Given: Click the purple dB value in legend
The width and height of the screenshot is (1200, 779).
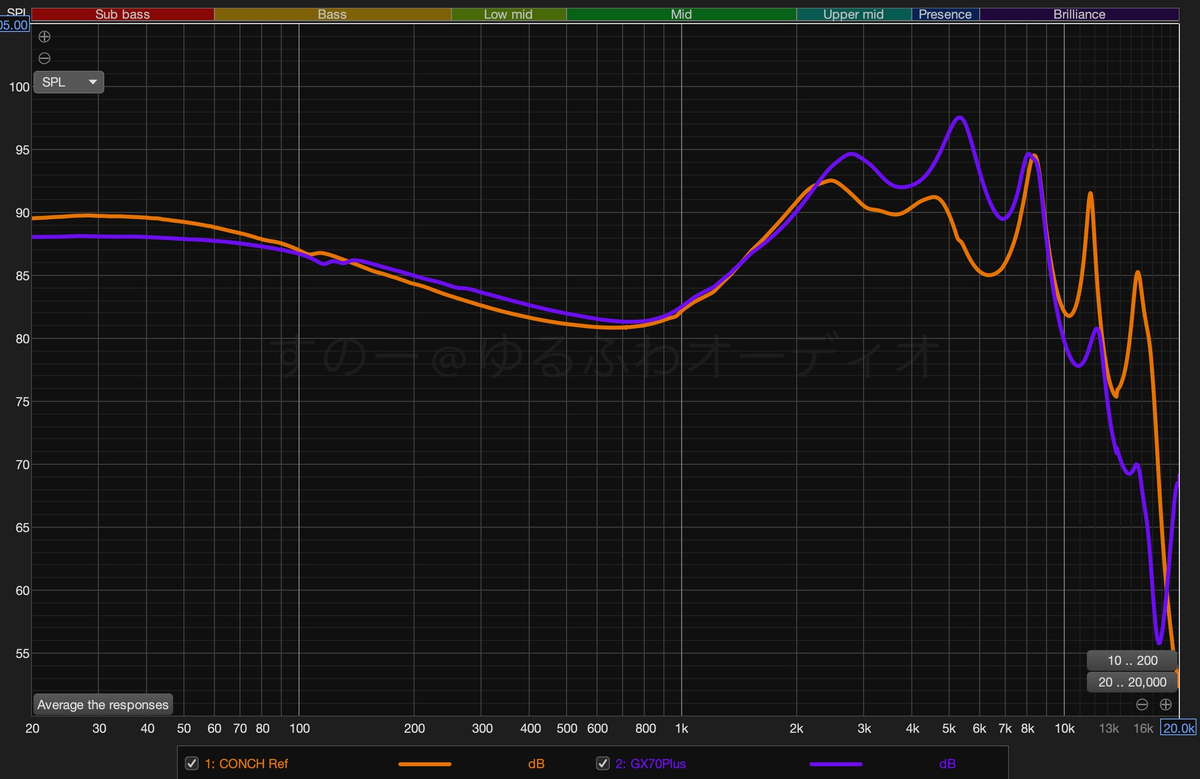Looking at the screenshot, I should click(x=947, y=764).
